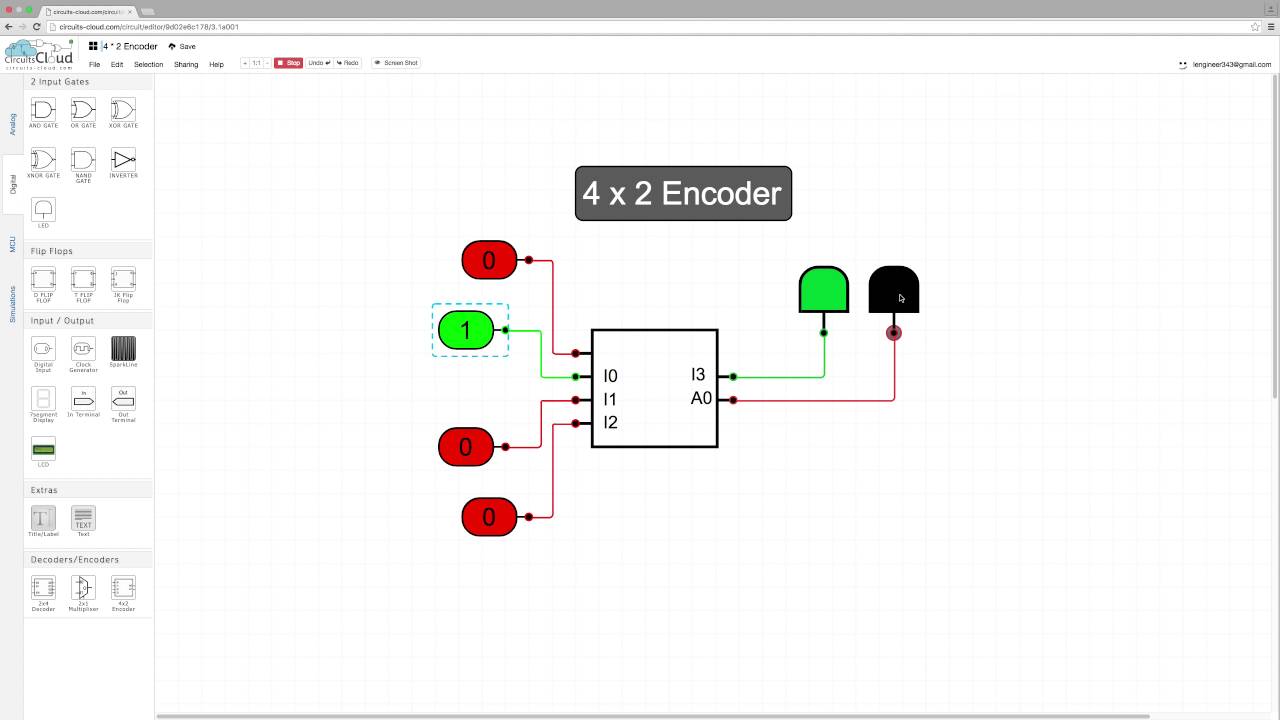Click the Undo button
This screenshot has width=1280, height=720.
[320, 63]
